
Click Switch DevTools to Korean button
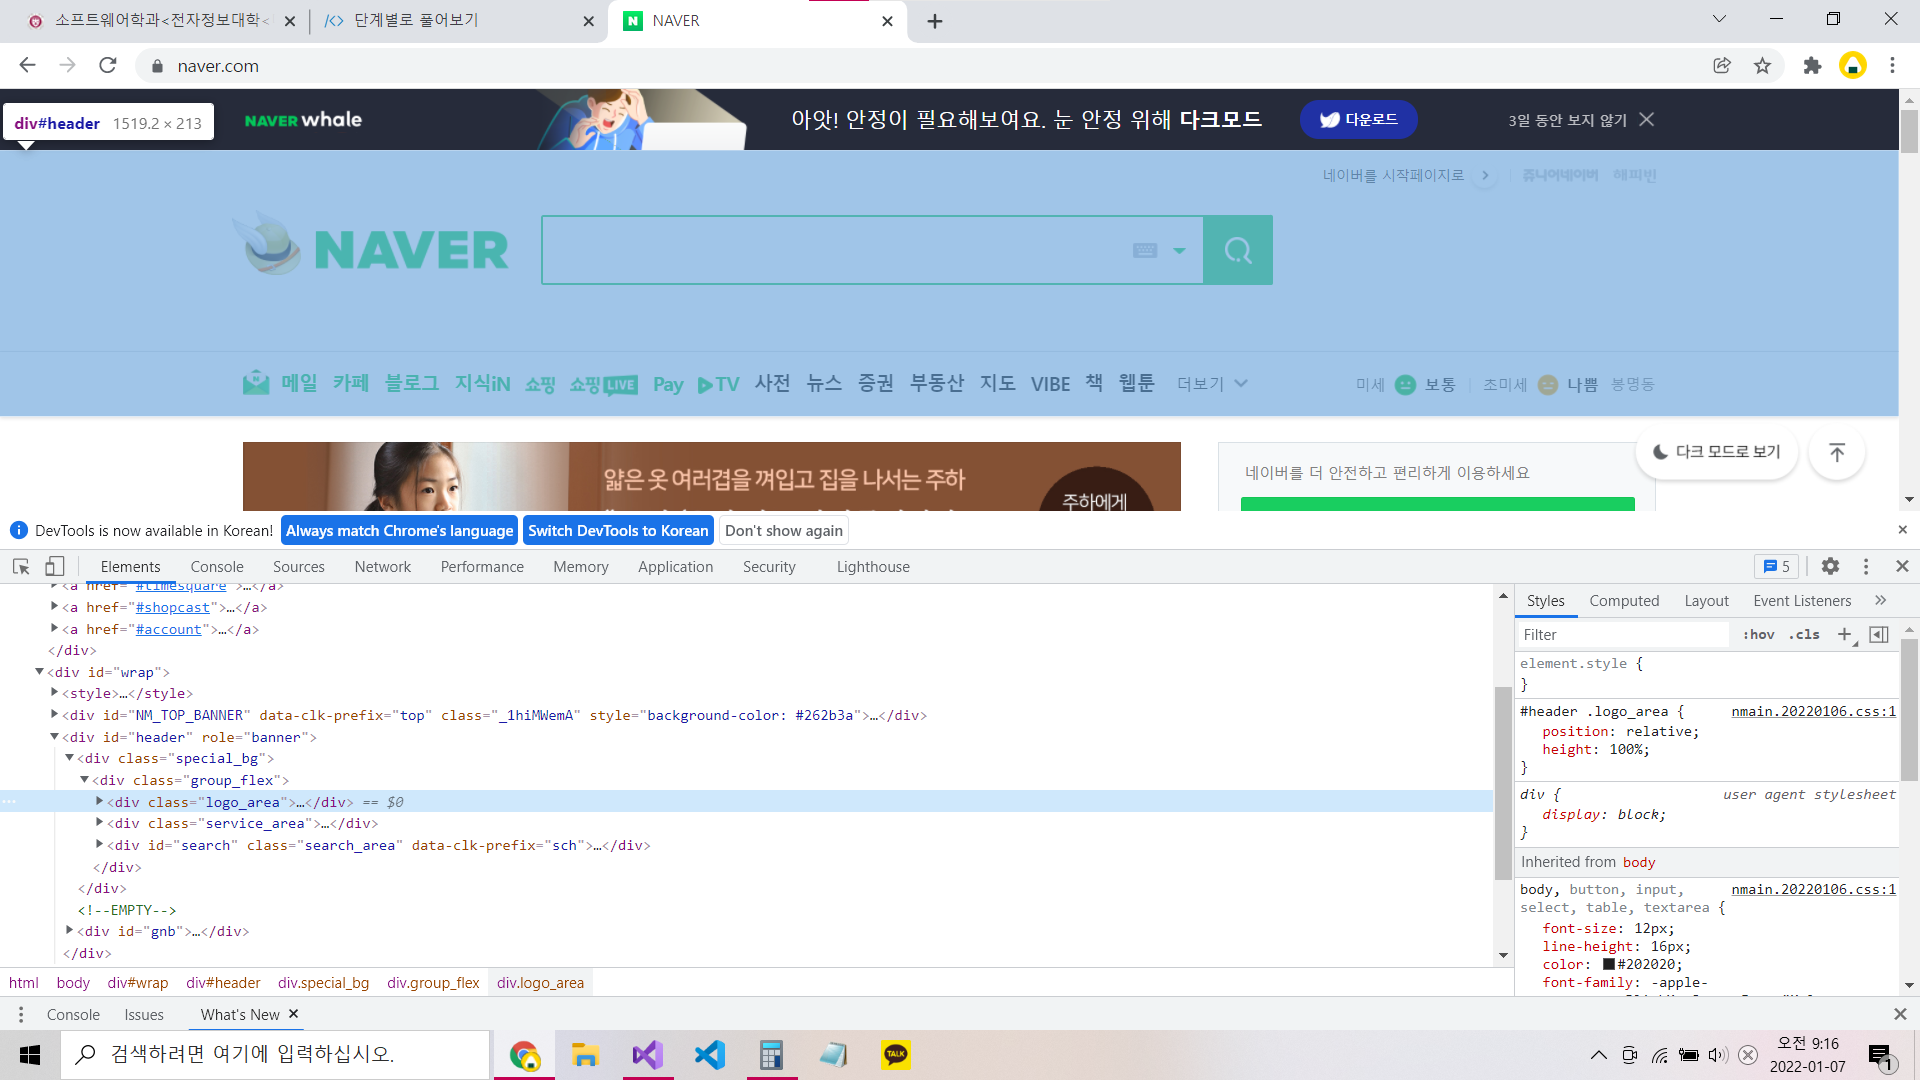tap(618, 530)
